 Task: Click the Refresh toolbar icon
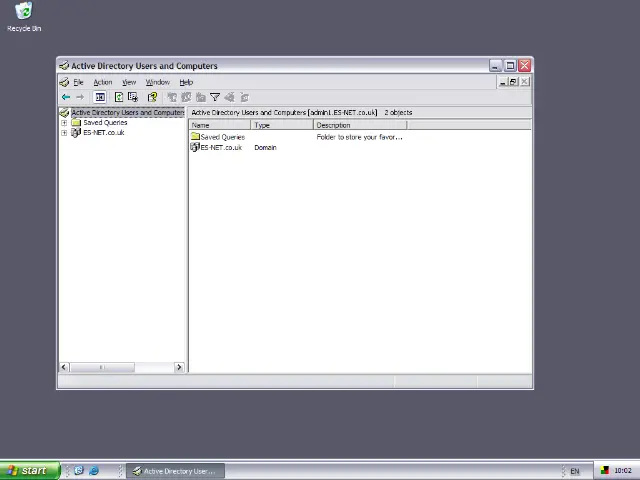coord(118,97)
